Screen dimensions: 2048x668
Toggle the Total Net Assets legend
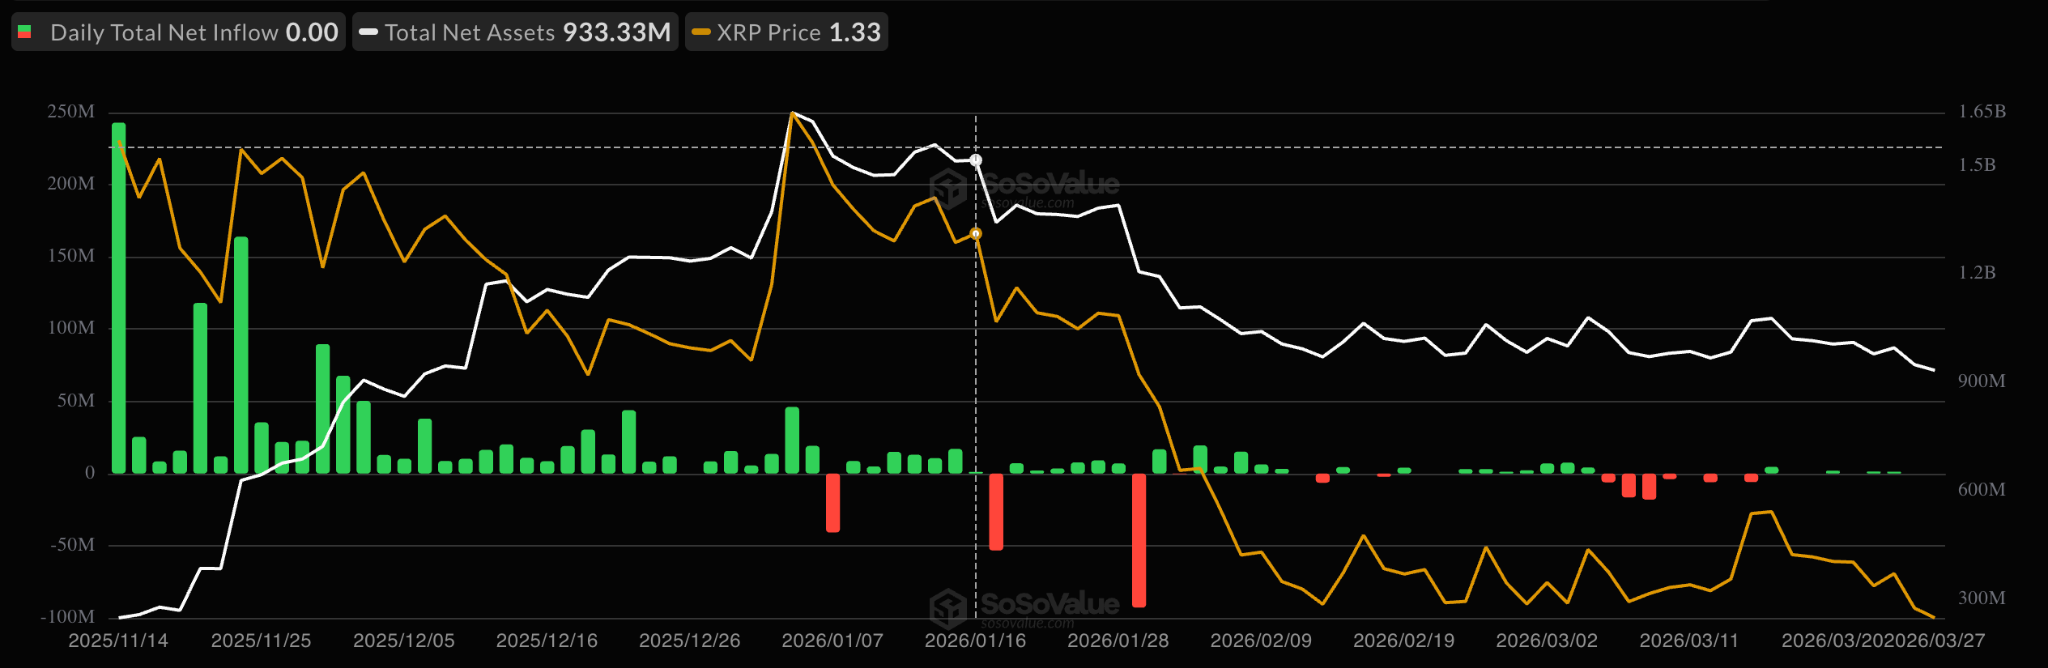515,32
